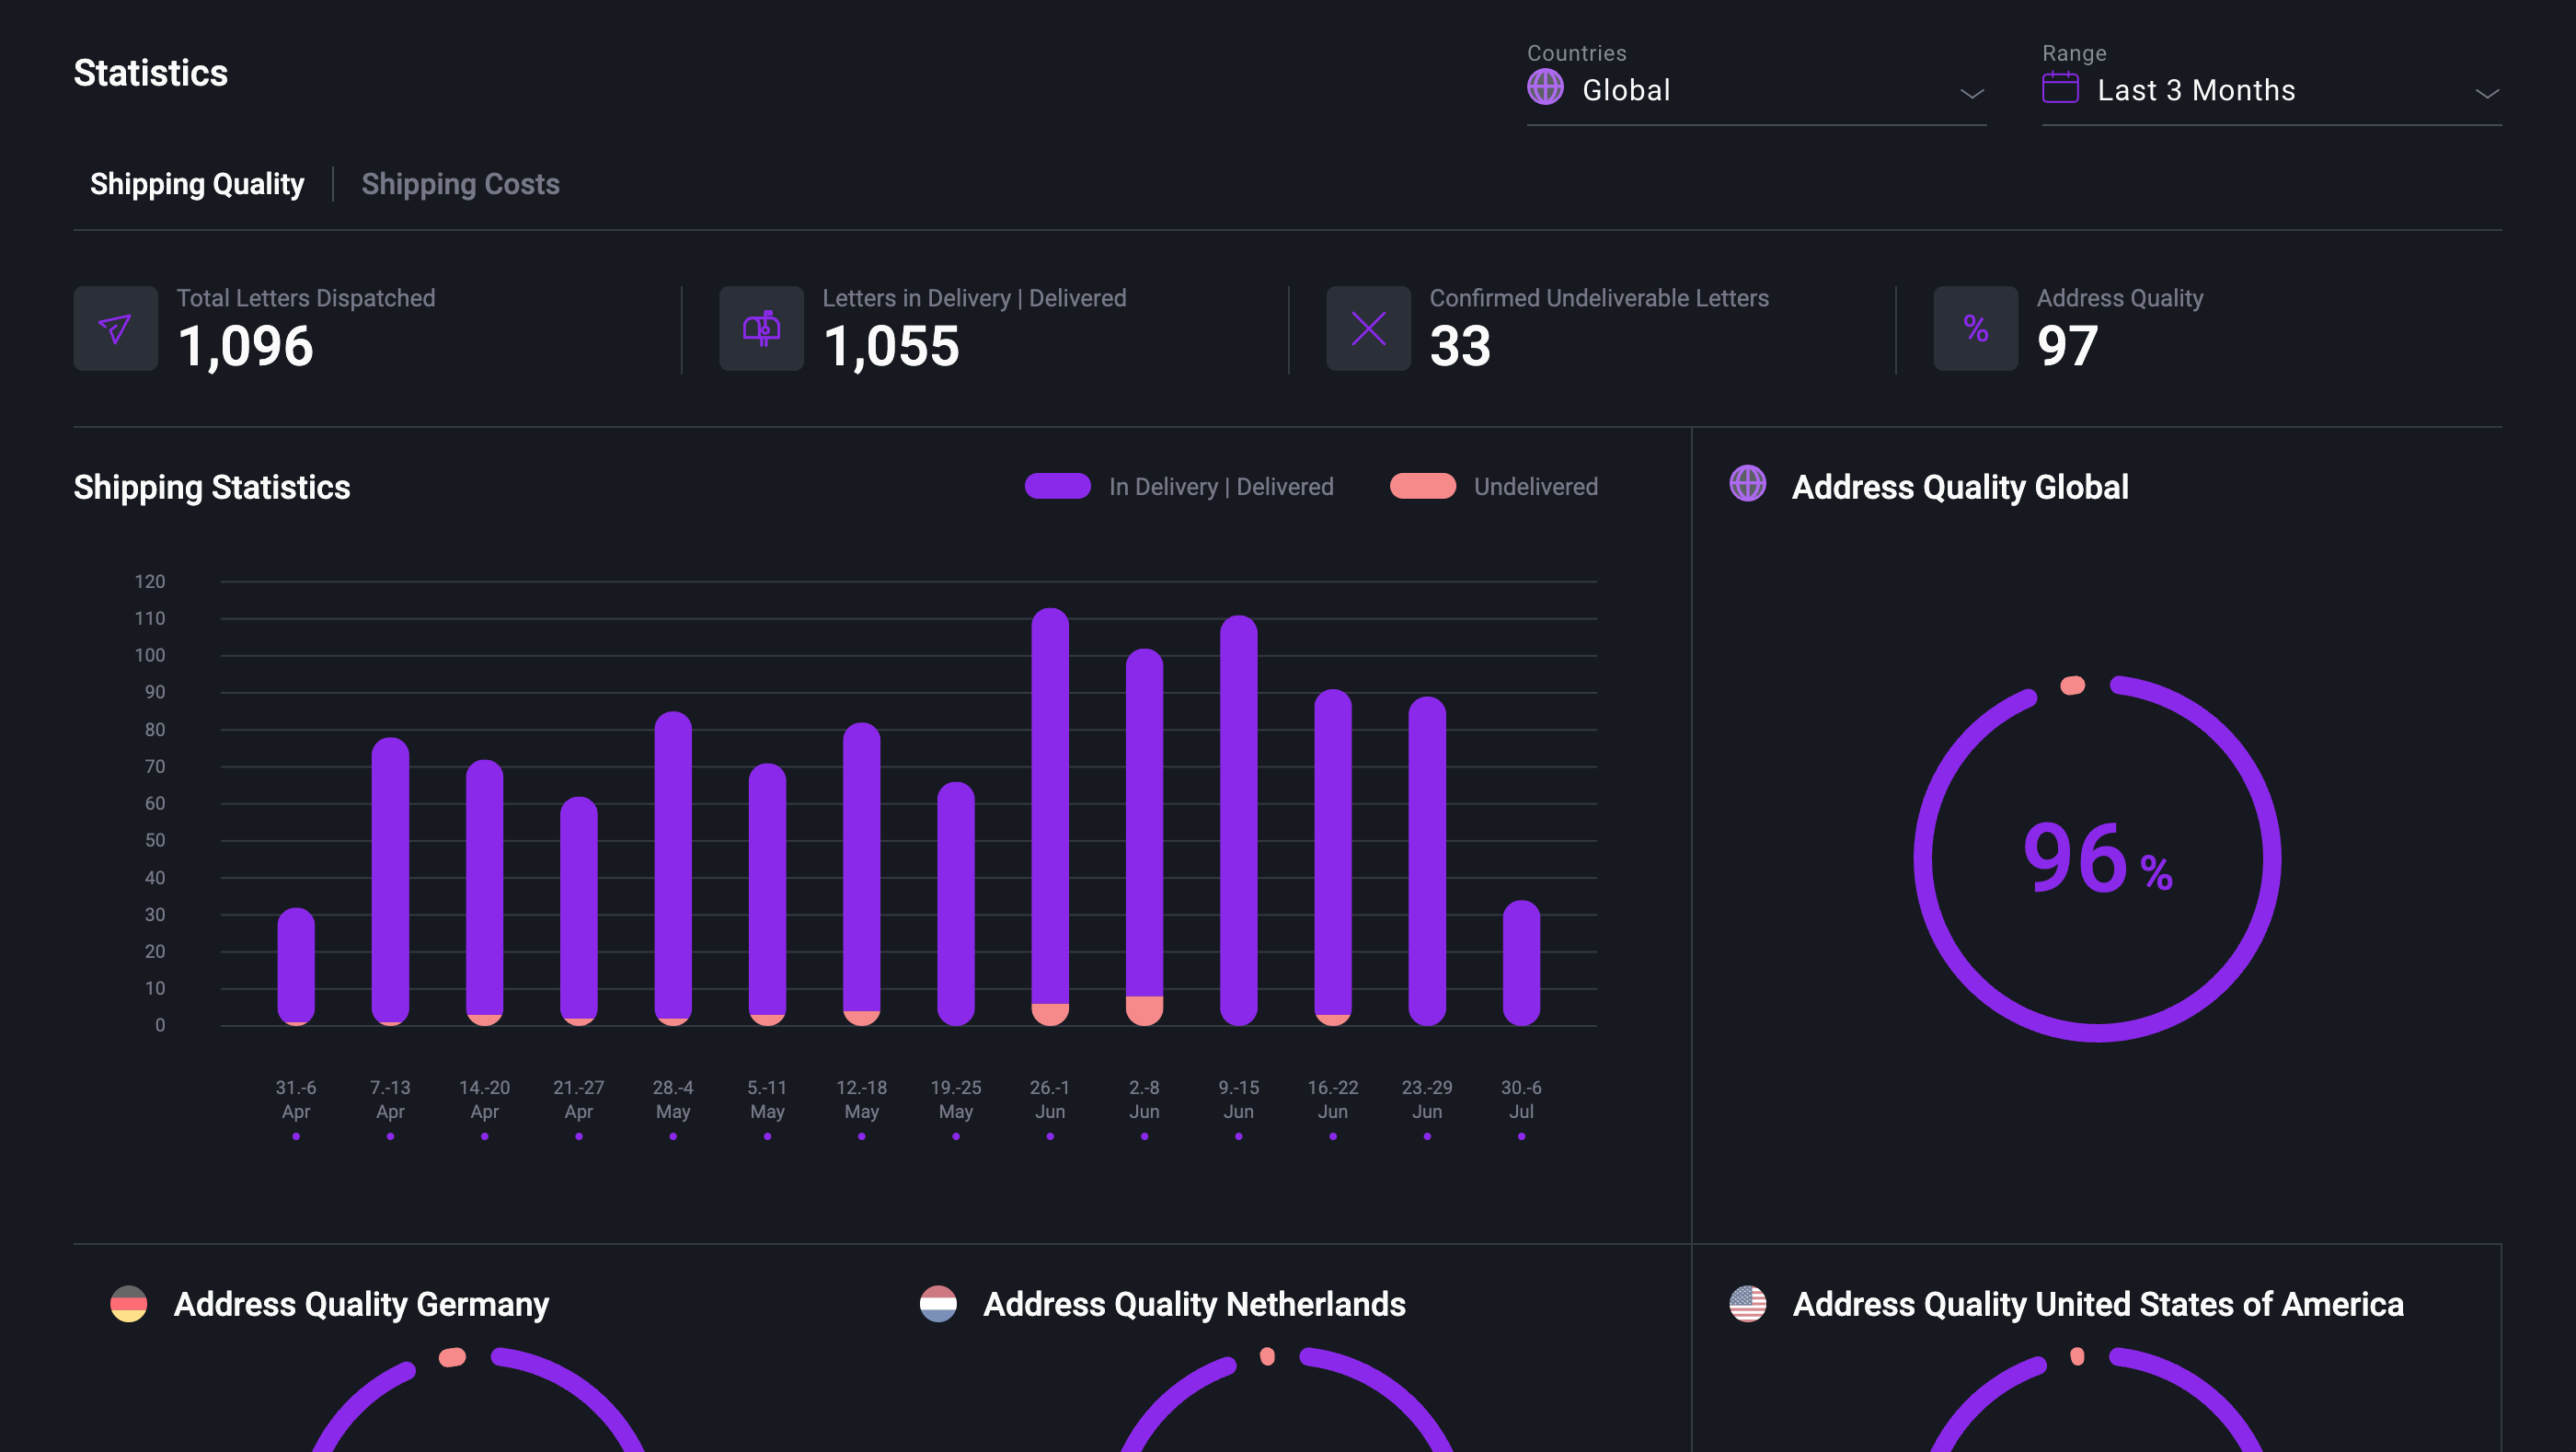Click the globe icon in the Countries selector
The image size is (2576, 1452).
coord(1546,88)
